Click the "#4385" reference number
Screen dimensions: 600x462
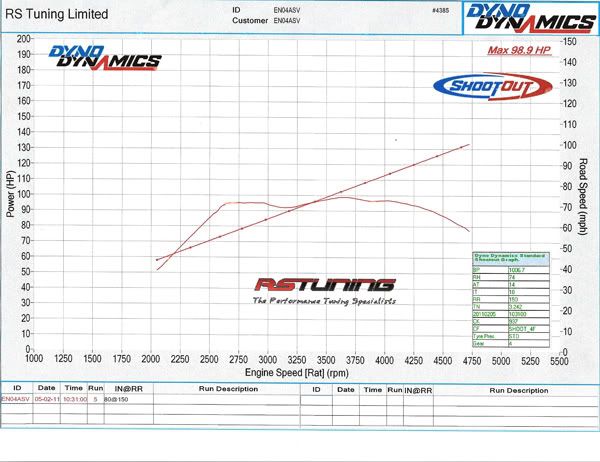(x=440, y=10)
